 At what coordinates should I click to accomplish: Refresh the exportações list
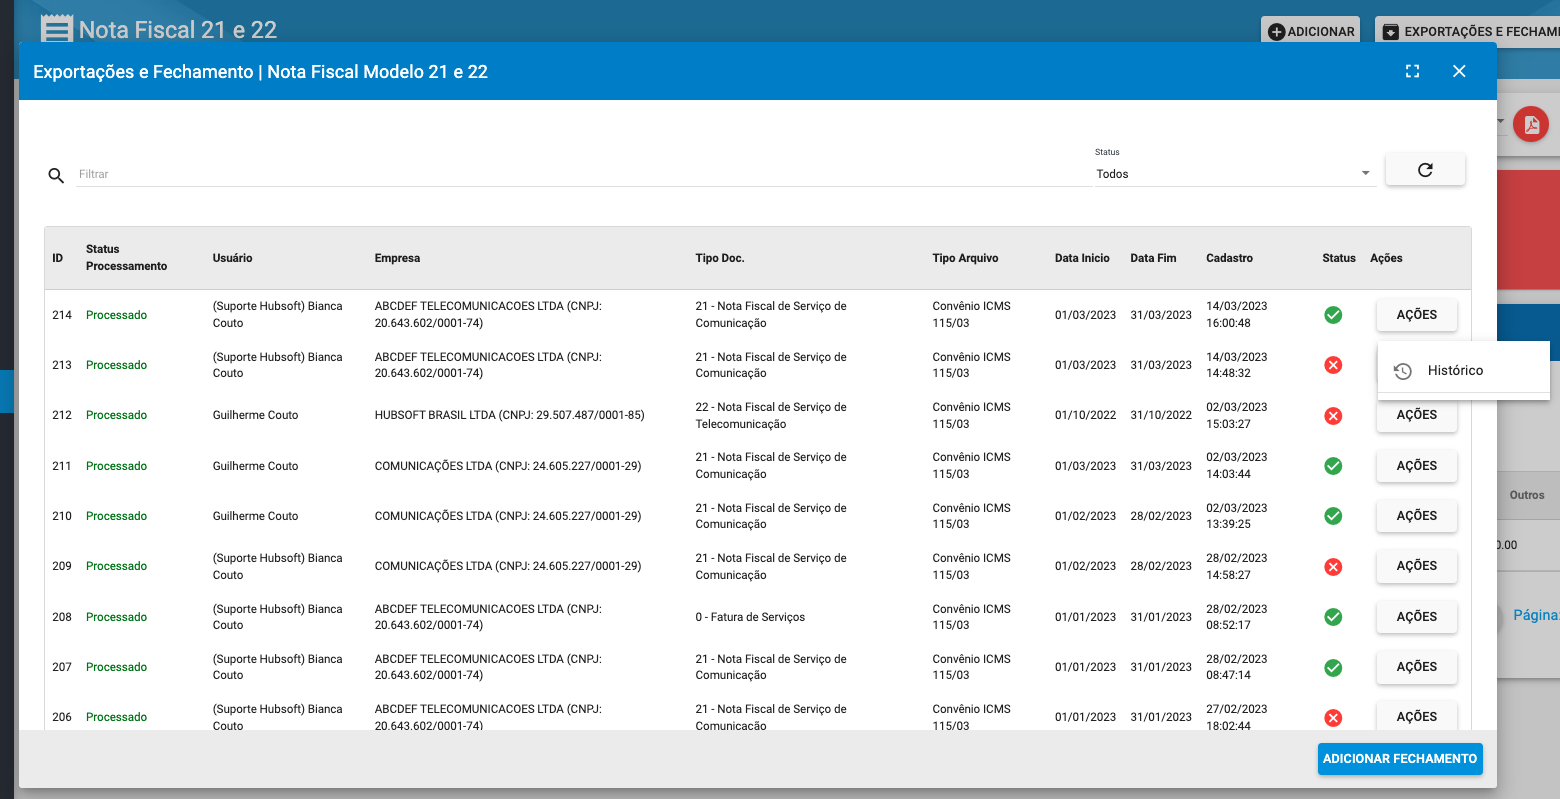point(1425,170)
